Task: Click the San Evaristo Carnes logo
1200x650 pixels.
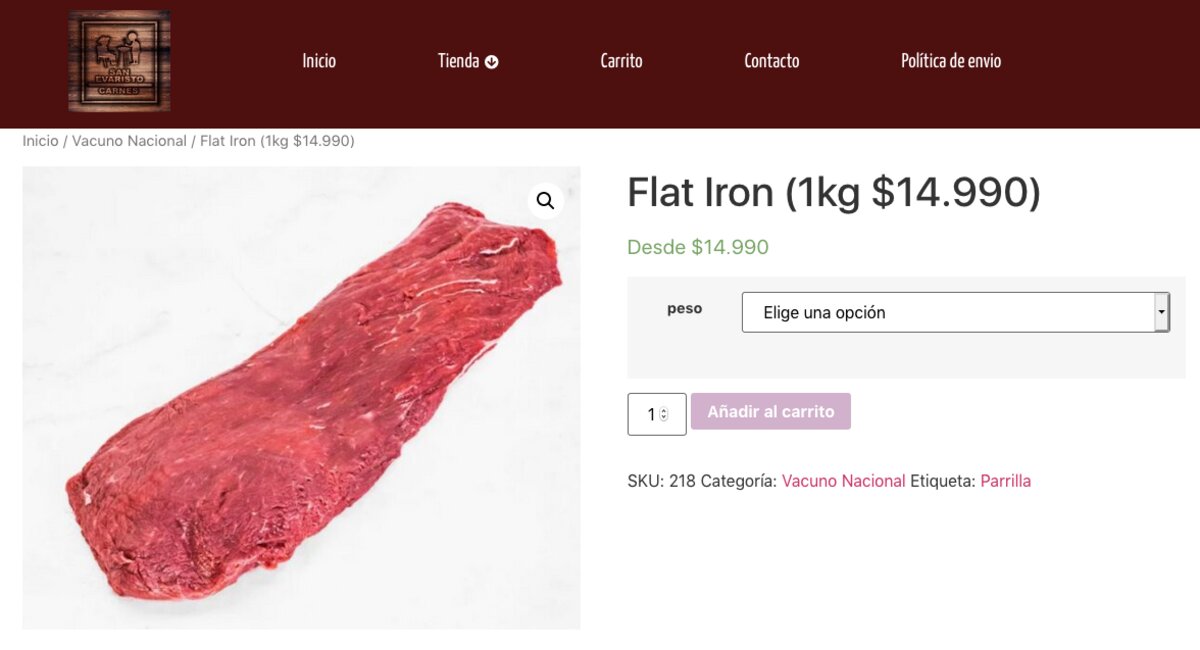Action: 119,61
